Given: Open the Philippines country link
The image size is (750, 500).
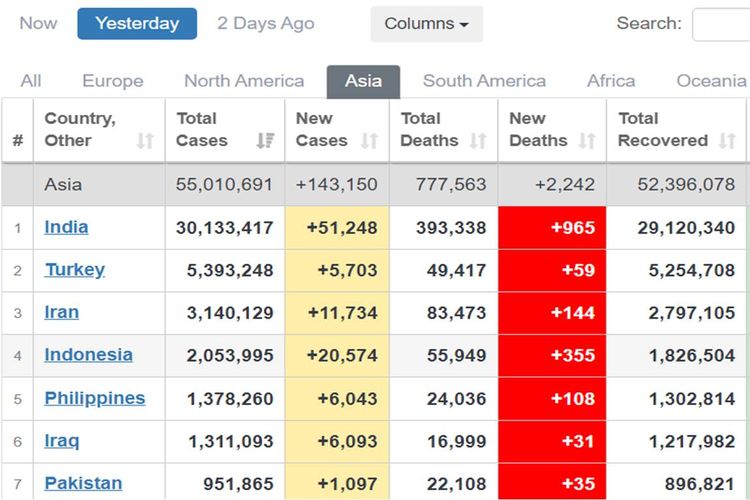Looking at the screenshot, I should 95,399.
